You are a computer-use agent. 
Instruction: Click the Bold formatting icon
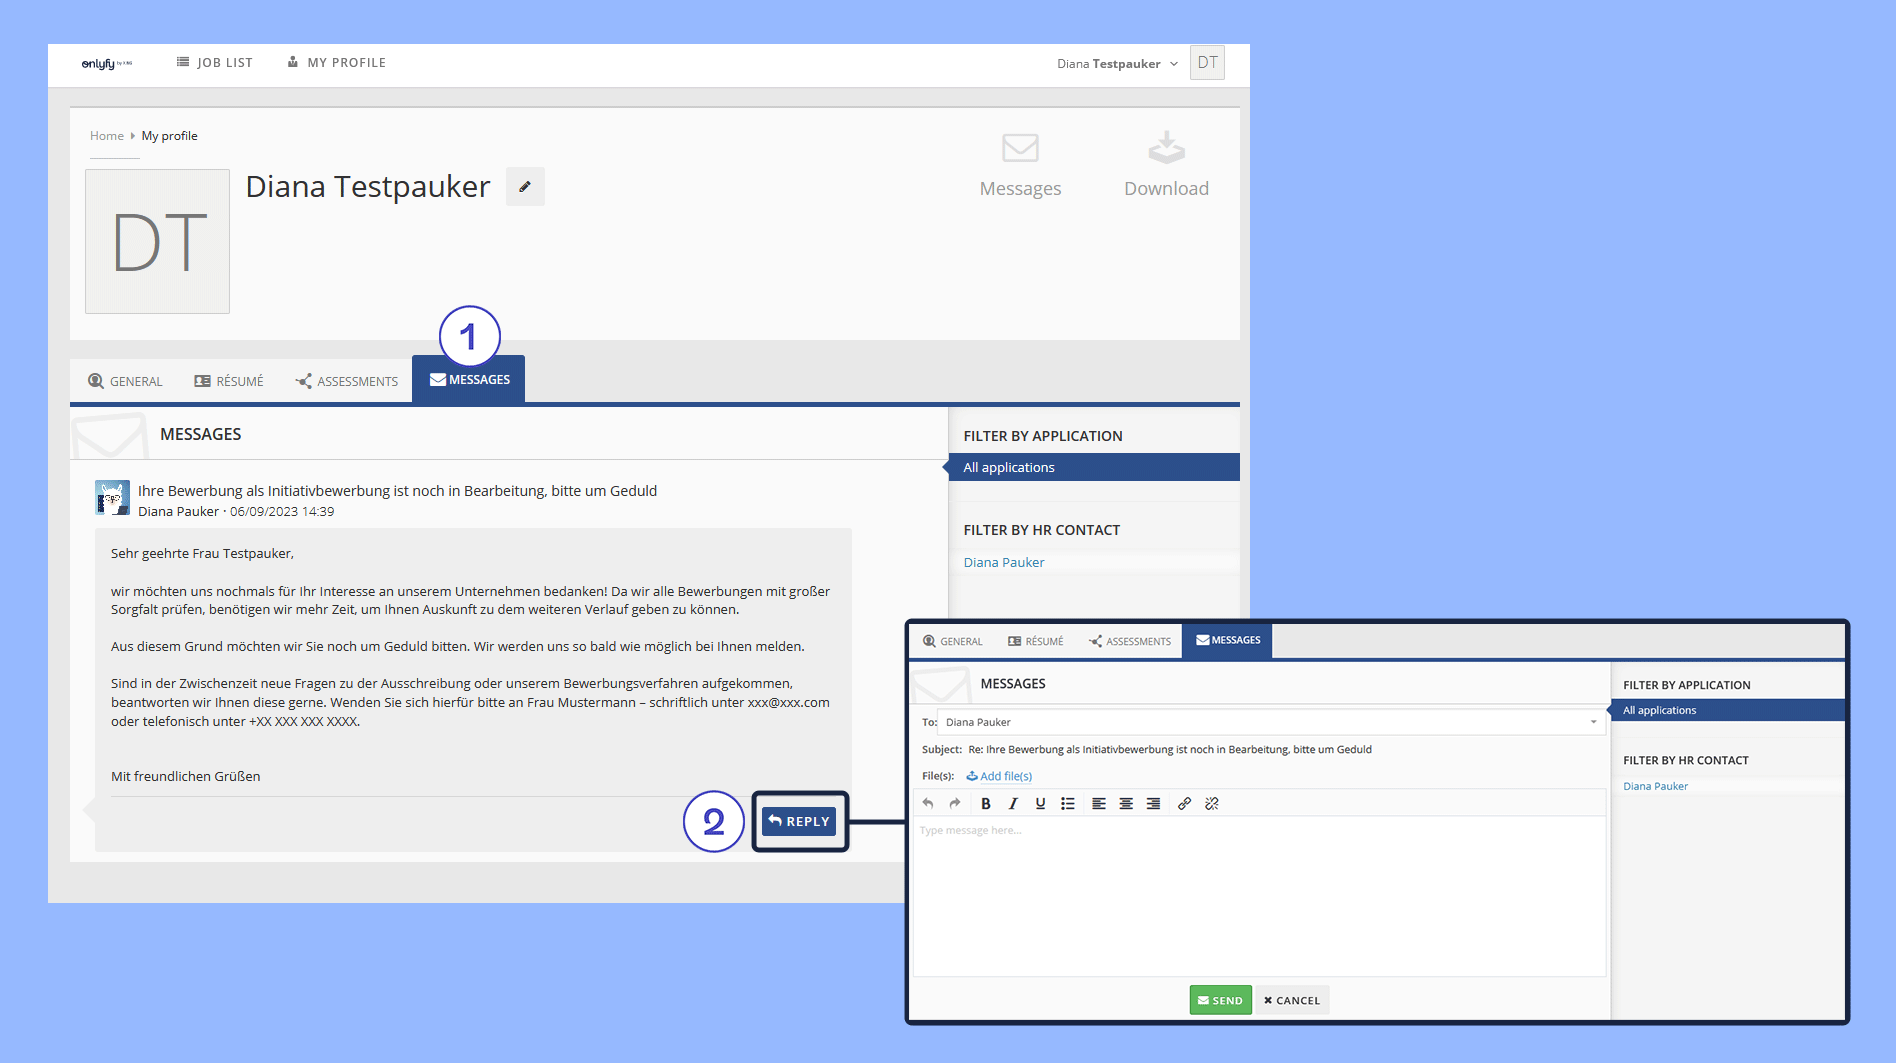tap(986, 803)
